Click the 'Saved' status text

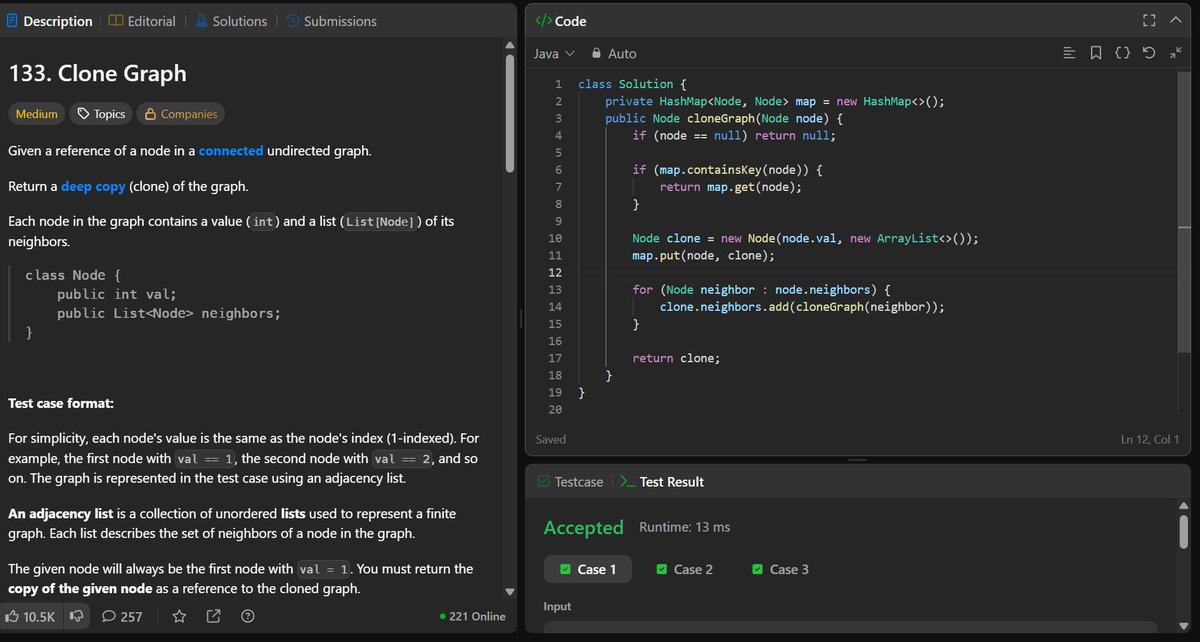[551, 439]
